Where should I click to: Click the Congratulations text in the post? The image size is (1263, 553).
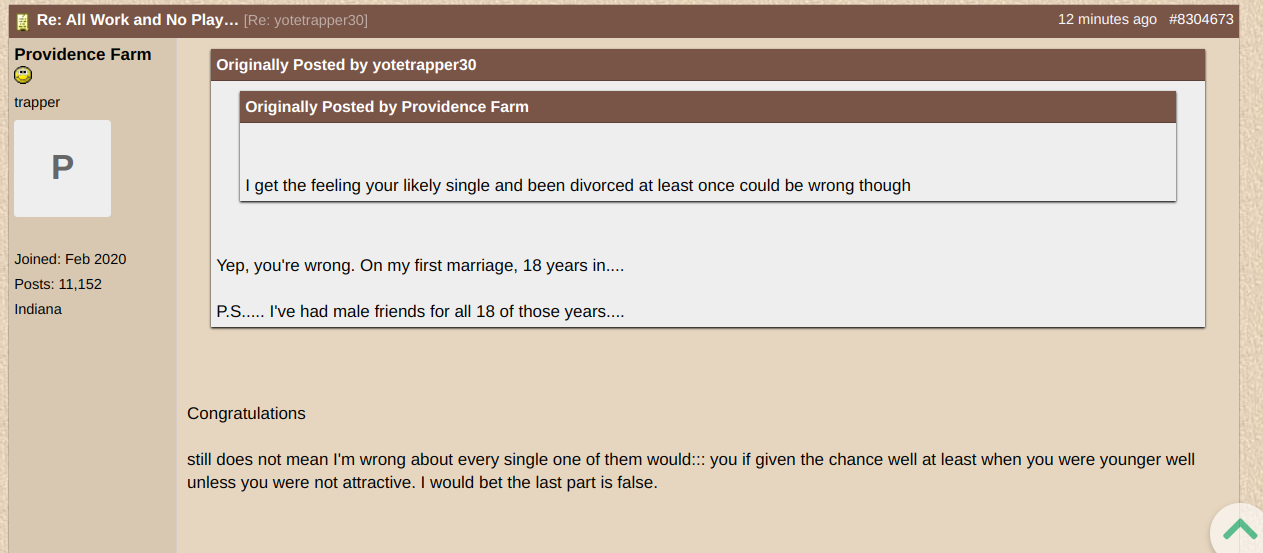pyautogui.click(x=246, y=413)
